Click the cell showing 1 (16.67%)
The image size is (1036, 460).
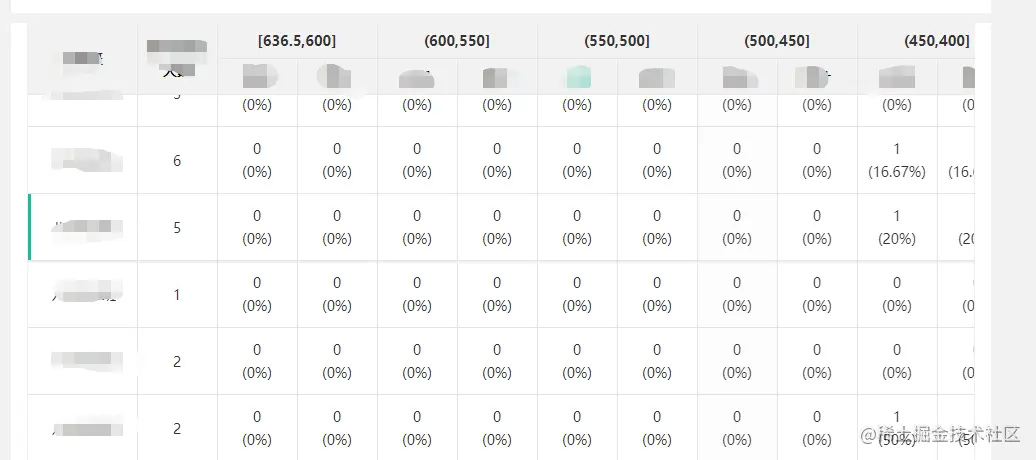point(897,160)
